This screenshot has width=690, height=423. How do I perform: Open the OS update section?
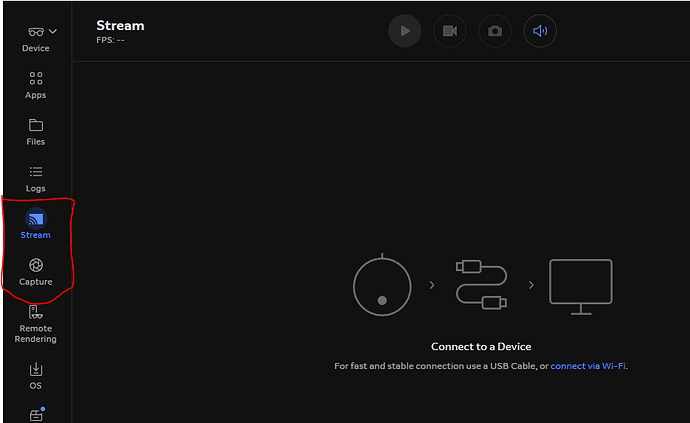pyautogui.click(x=36, y=376)
